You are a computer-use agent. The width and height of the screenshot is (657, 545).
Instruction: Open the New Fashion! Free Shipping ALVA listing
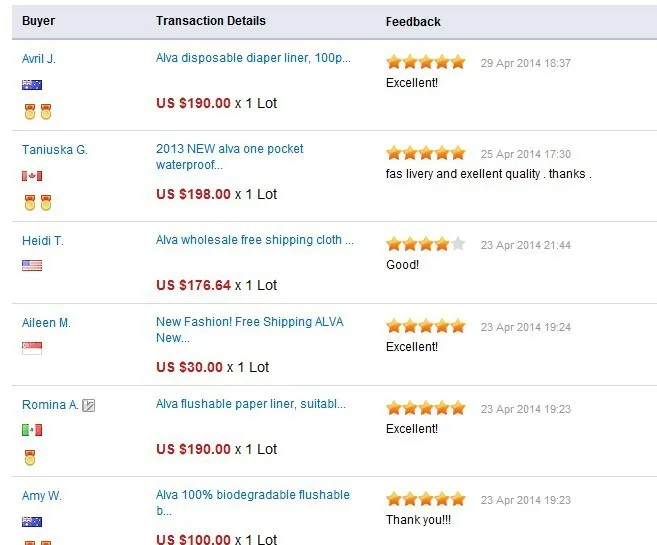(250, 330)
